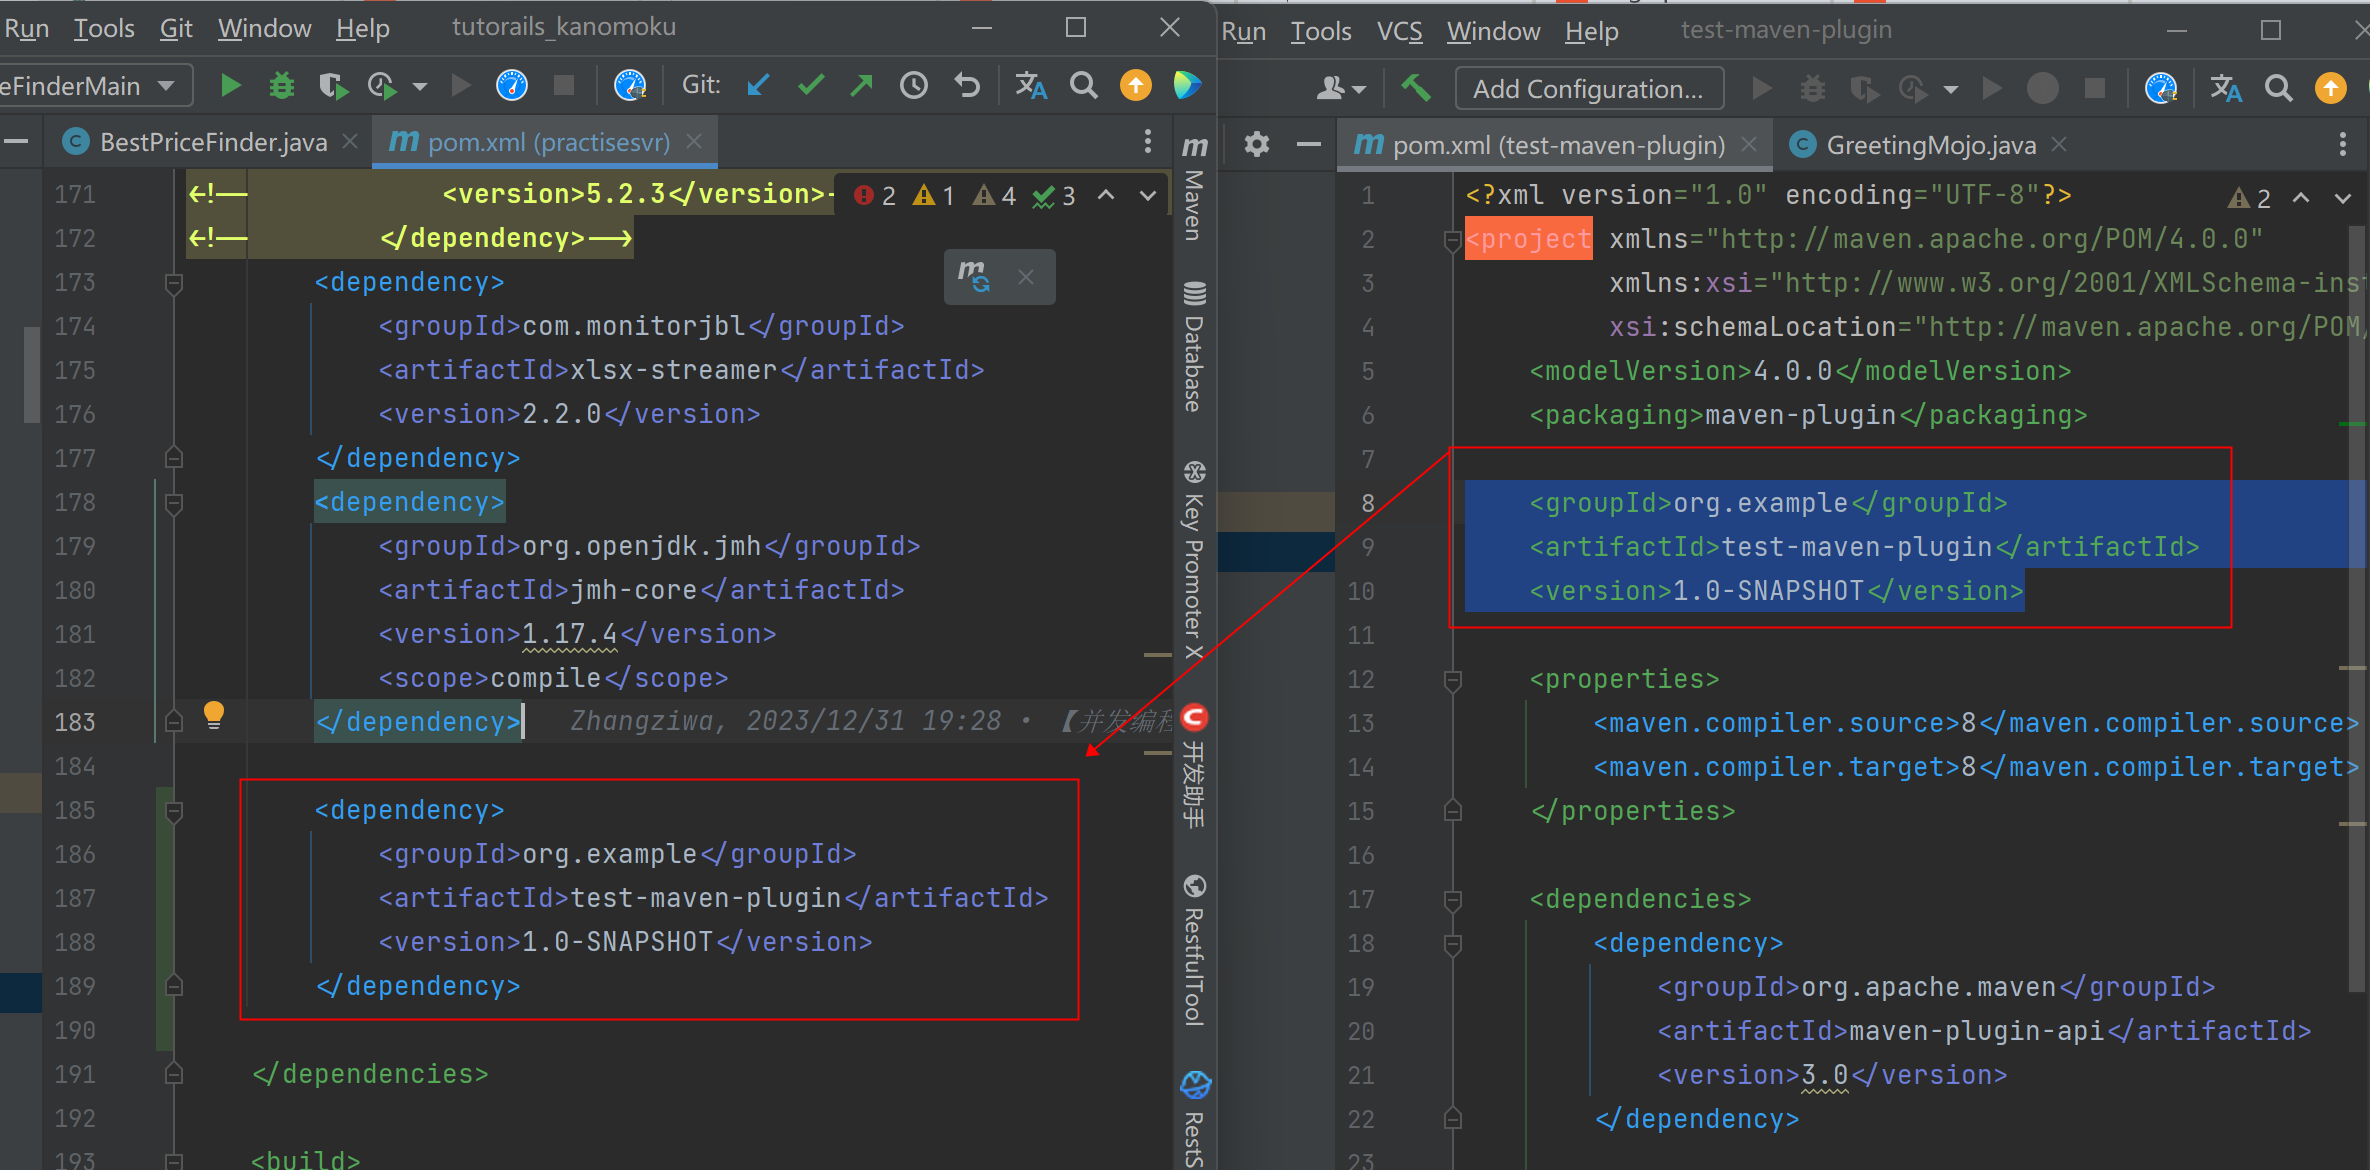Open the profiler dropdown arrow in tutorails_kanomoku toolbar
The height and width of the screenshot is (1170, 2370).
pyautogui.click(x=420, y=87)
